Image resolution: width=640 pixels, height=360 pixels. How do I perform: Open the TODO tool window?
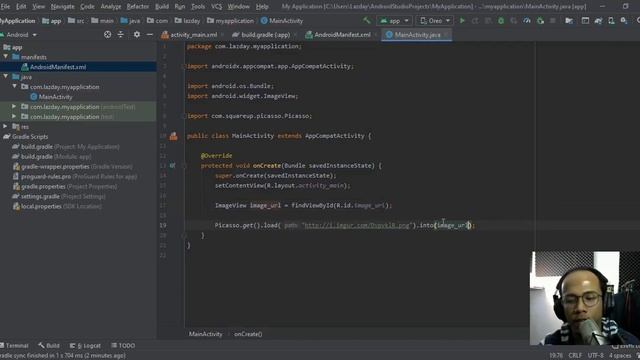(123, 345)
